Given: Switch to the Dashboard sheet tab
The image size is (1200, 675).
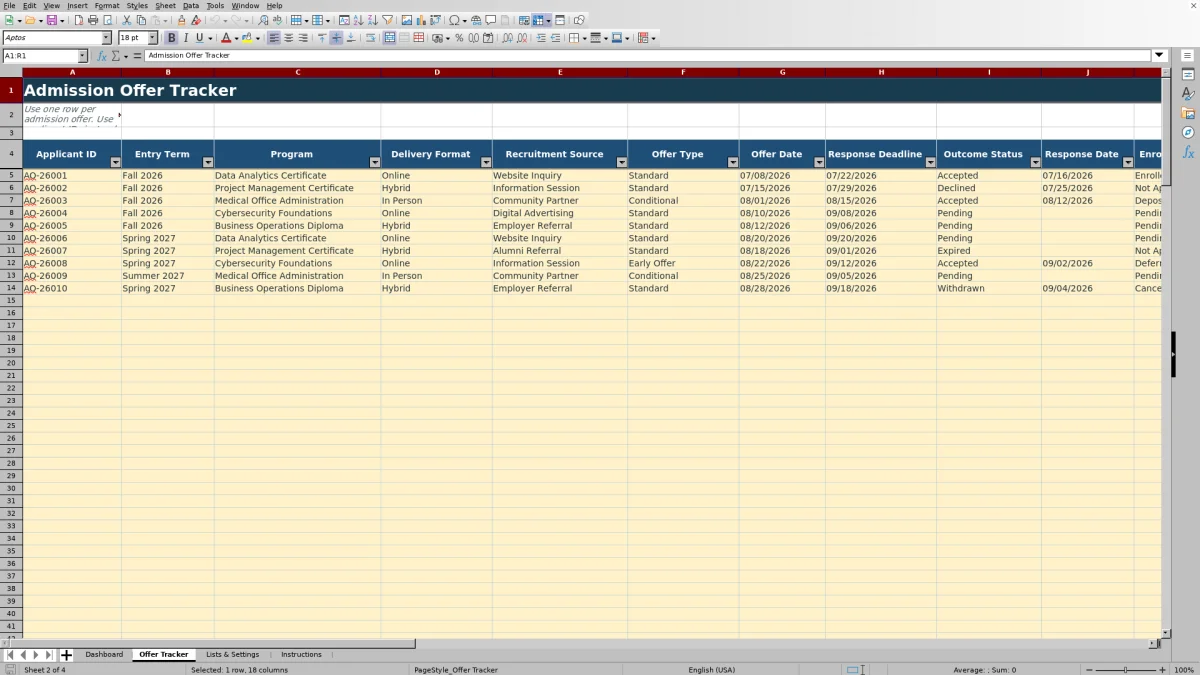Looking at the screenshot, I should (x=104, y=655).
